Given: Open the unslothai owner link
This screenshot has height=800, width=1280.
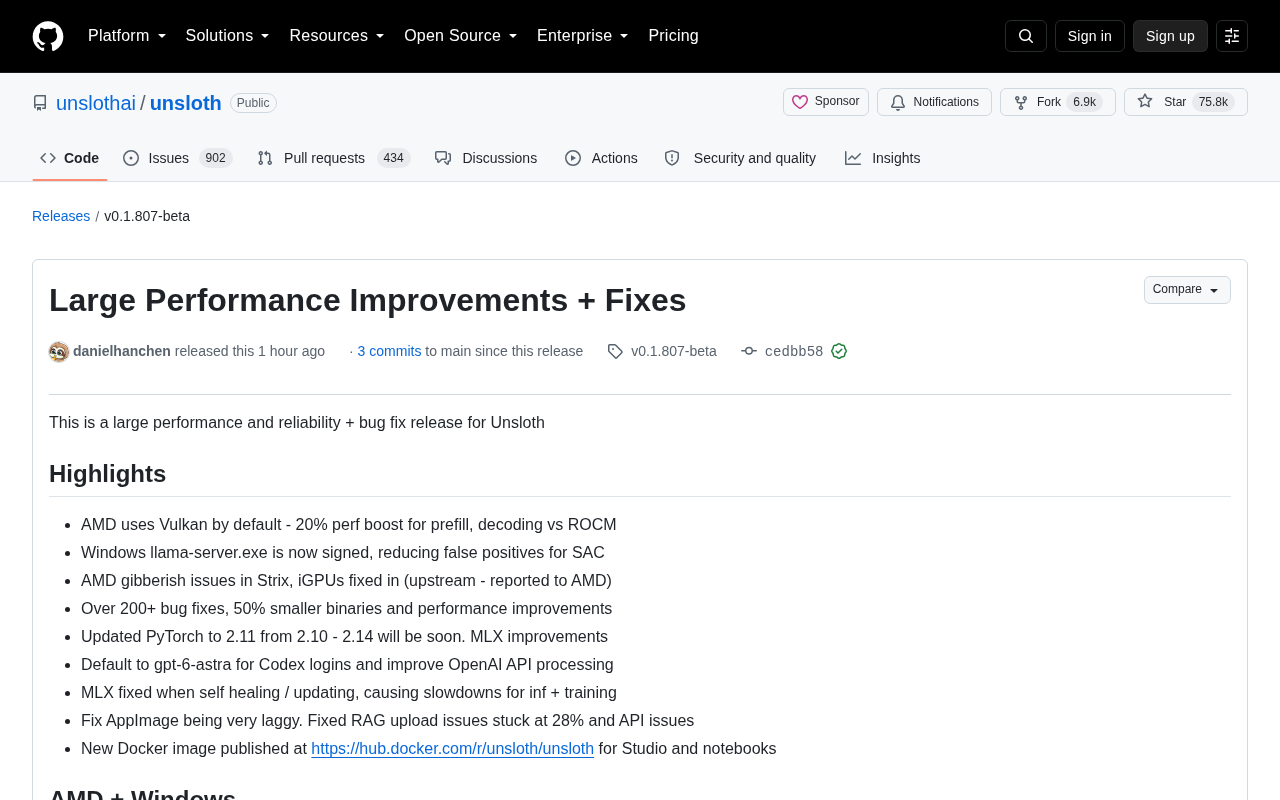Looking at the screenshot, I should click(96, 103).
